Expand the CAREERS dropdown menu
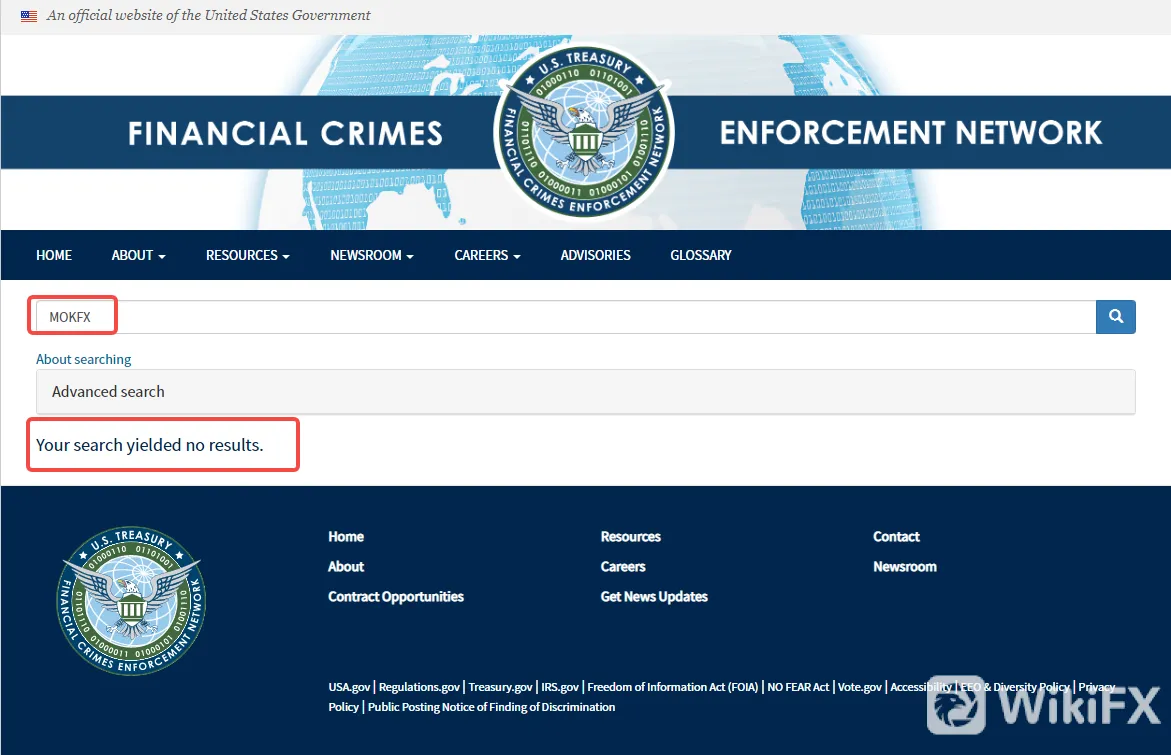The image size is (1171, 755). click(487, 255)
